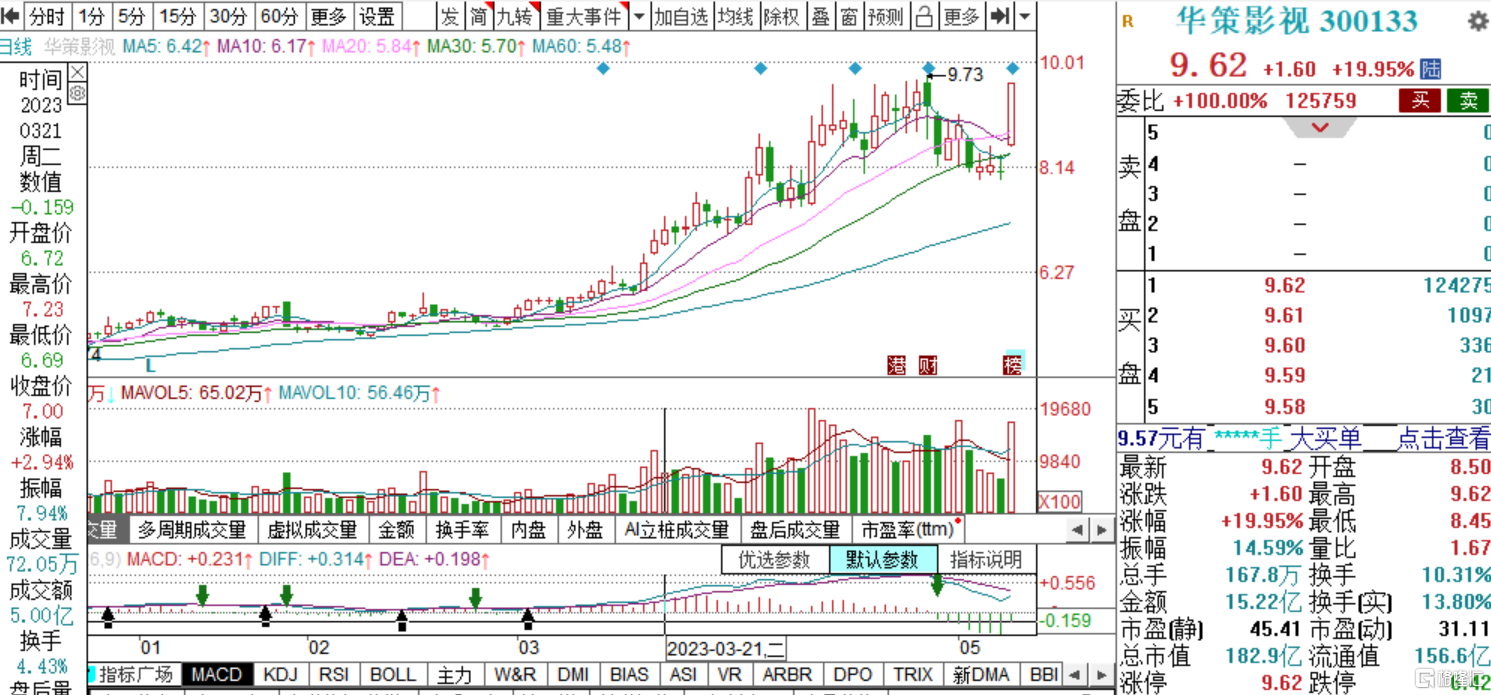The width and height of the screenshot is (1491, 695).
Task: Click the orange R icon beside the stock name
Action: click(1128, 21)
